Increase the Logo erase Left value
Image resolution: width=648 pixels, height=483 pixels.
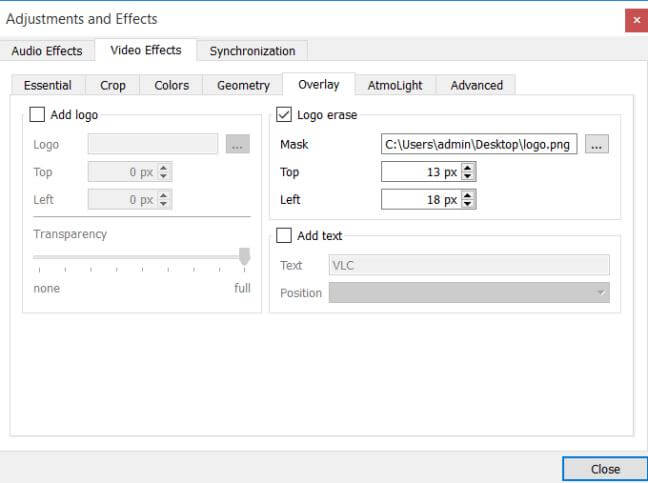(x=468, y=195)
